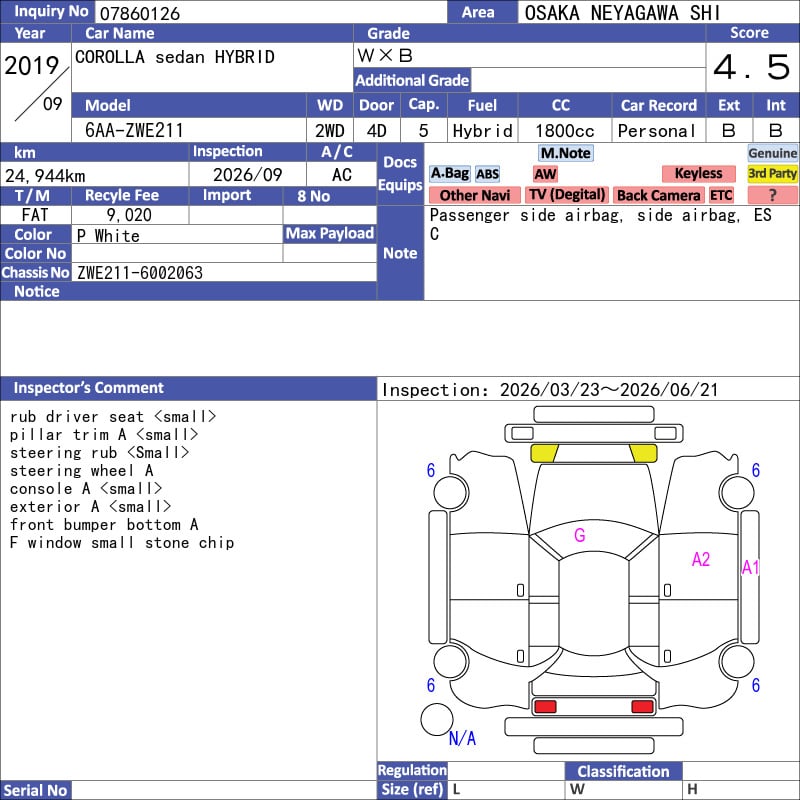
Task: Toggle the Genuine parts indicator
Action: pyautogui.click(x=772, y=153)
